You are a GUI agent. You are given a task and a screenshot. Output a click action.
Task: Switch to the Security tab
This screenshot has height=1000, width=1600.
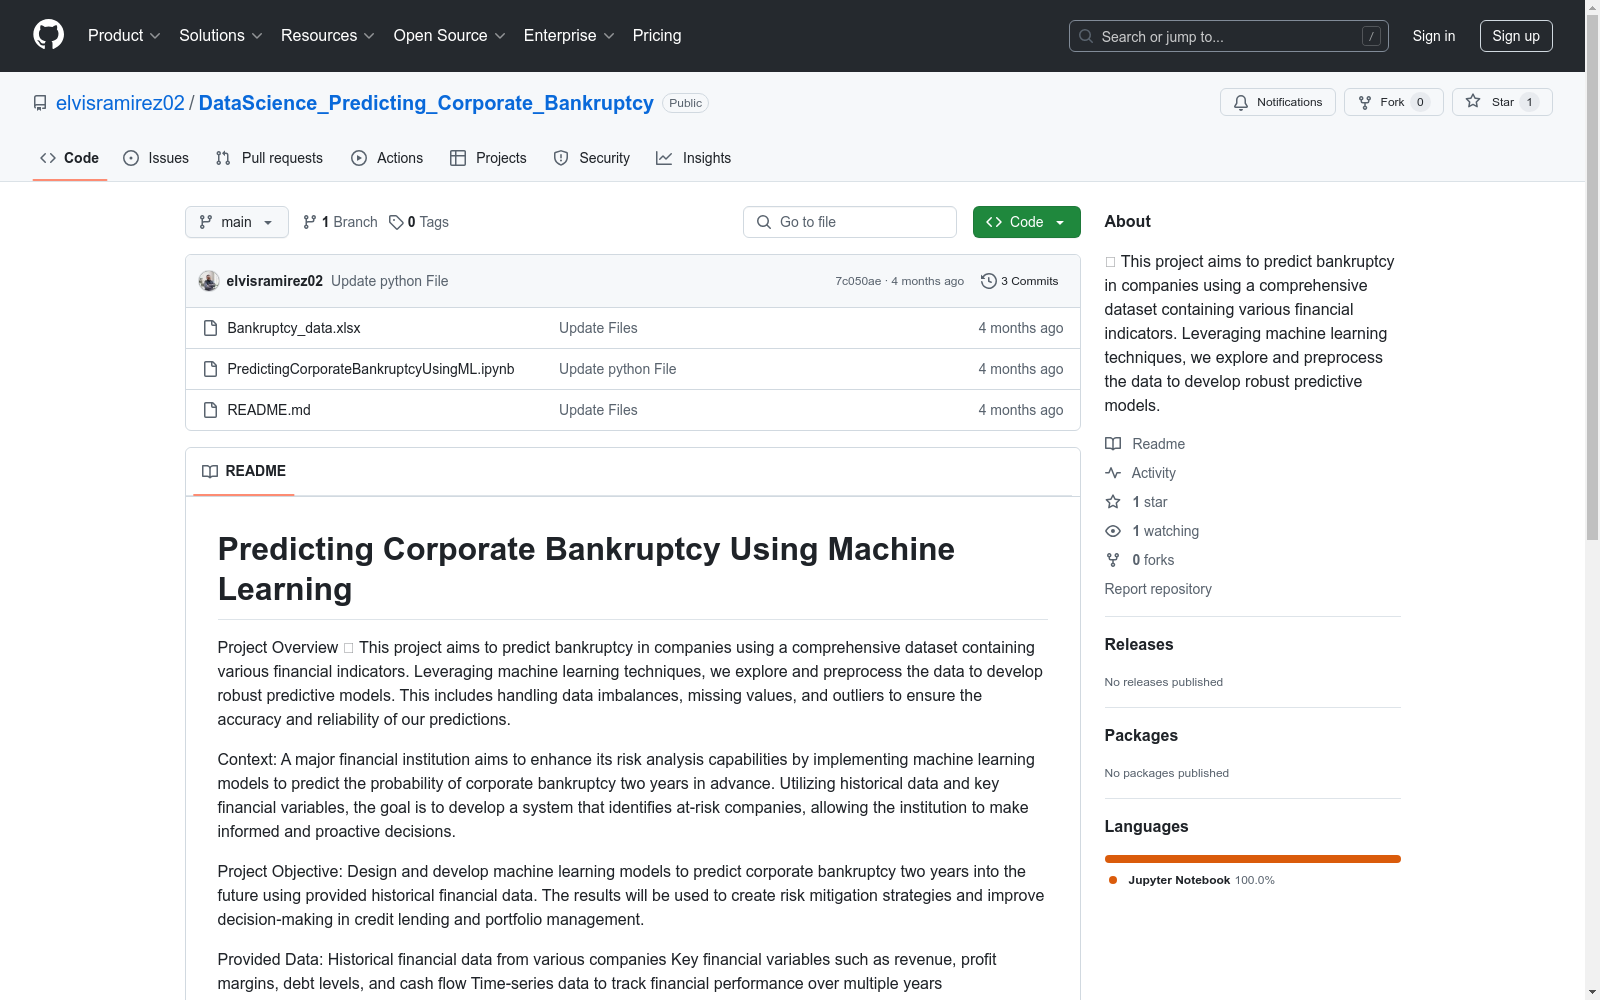click(x=592, y=158)
